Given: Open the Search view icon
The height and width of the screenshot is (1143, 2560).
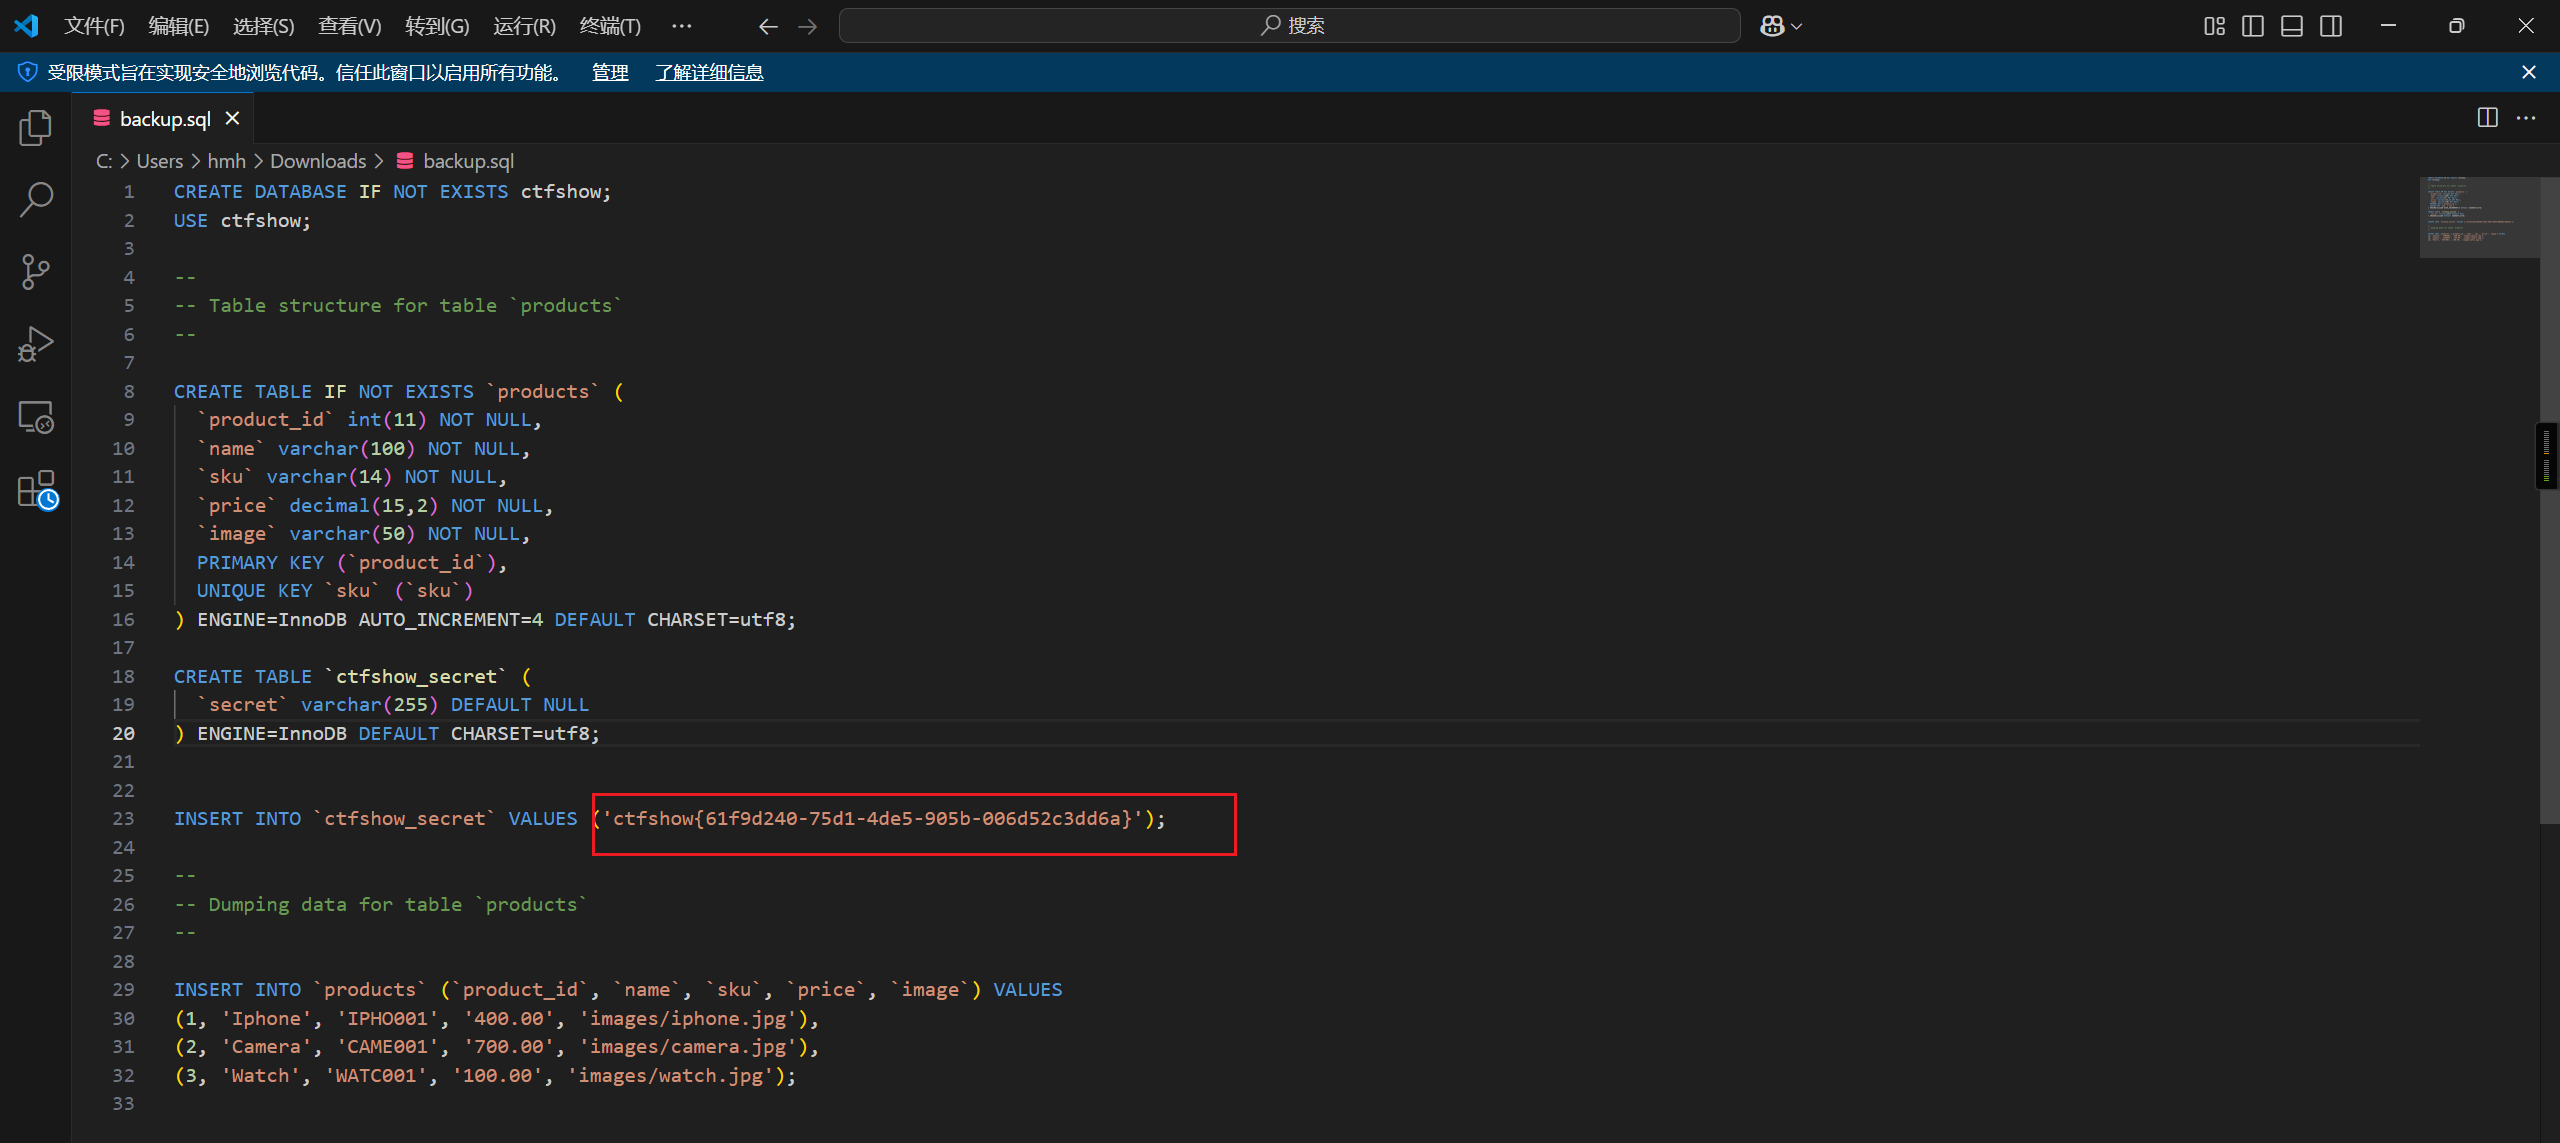Looking at the screenshot, I should [x=36, y=200].
